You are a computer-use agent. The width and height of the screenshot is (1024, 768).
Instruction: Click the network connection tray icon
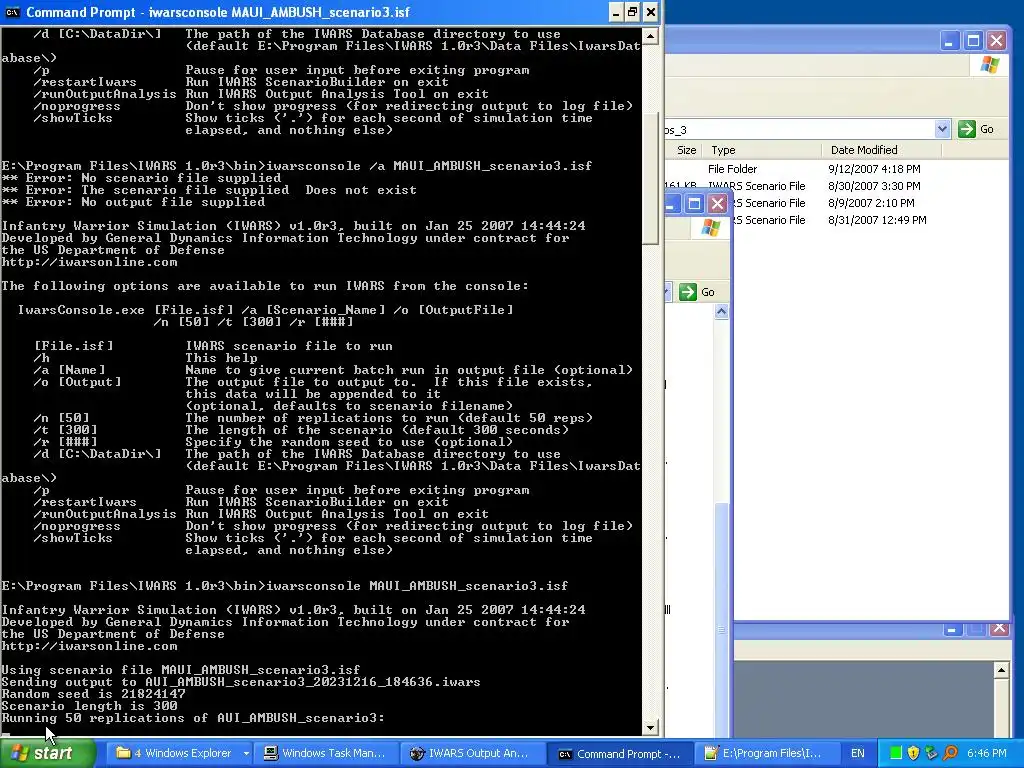[931, 753]
